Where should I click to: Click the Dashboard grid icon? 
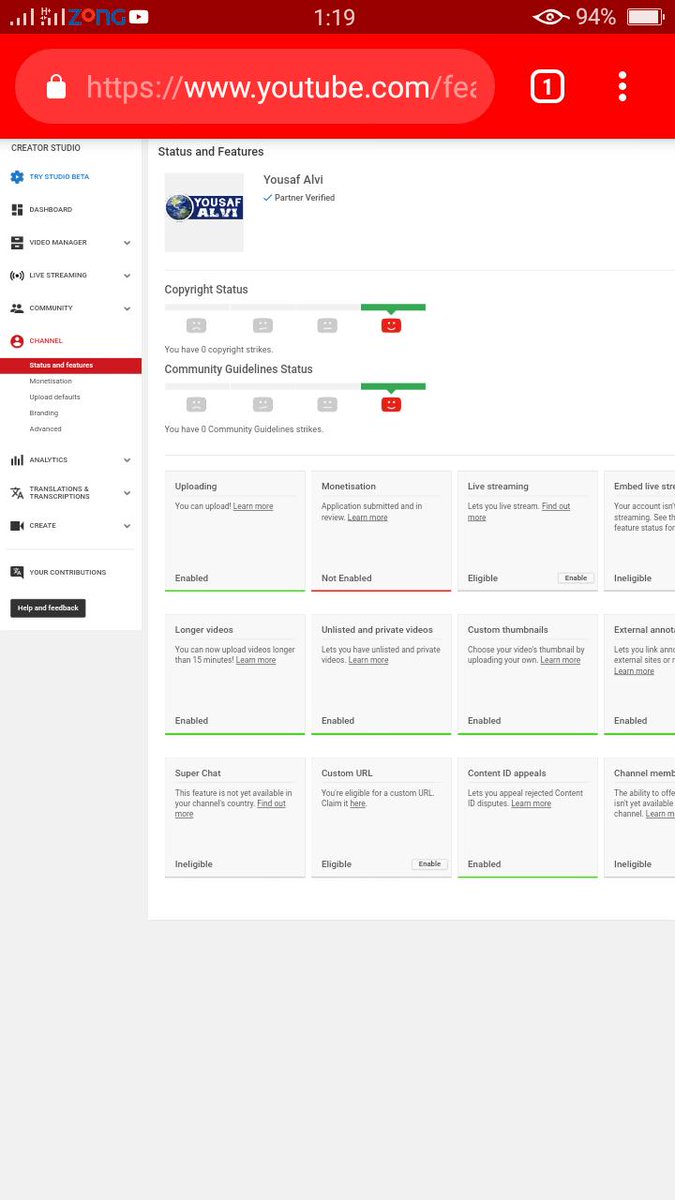coord(17,210)
